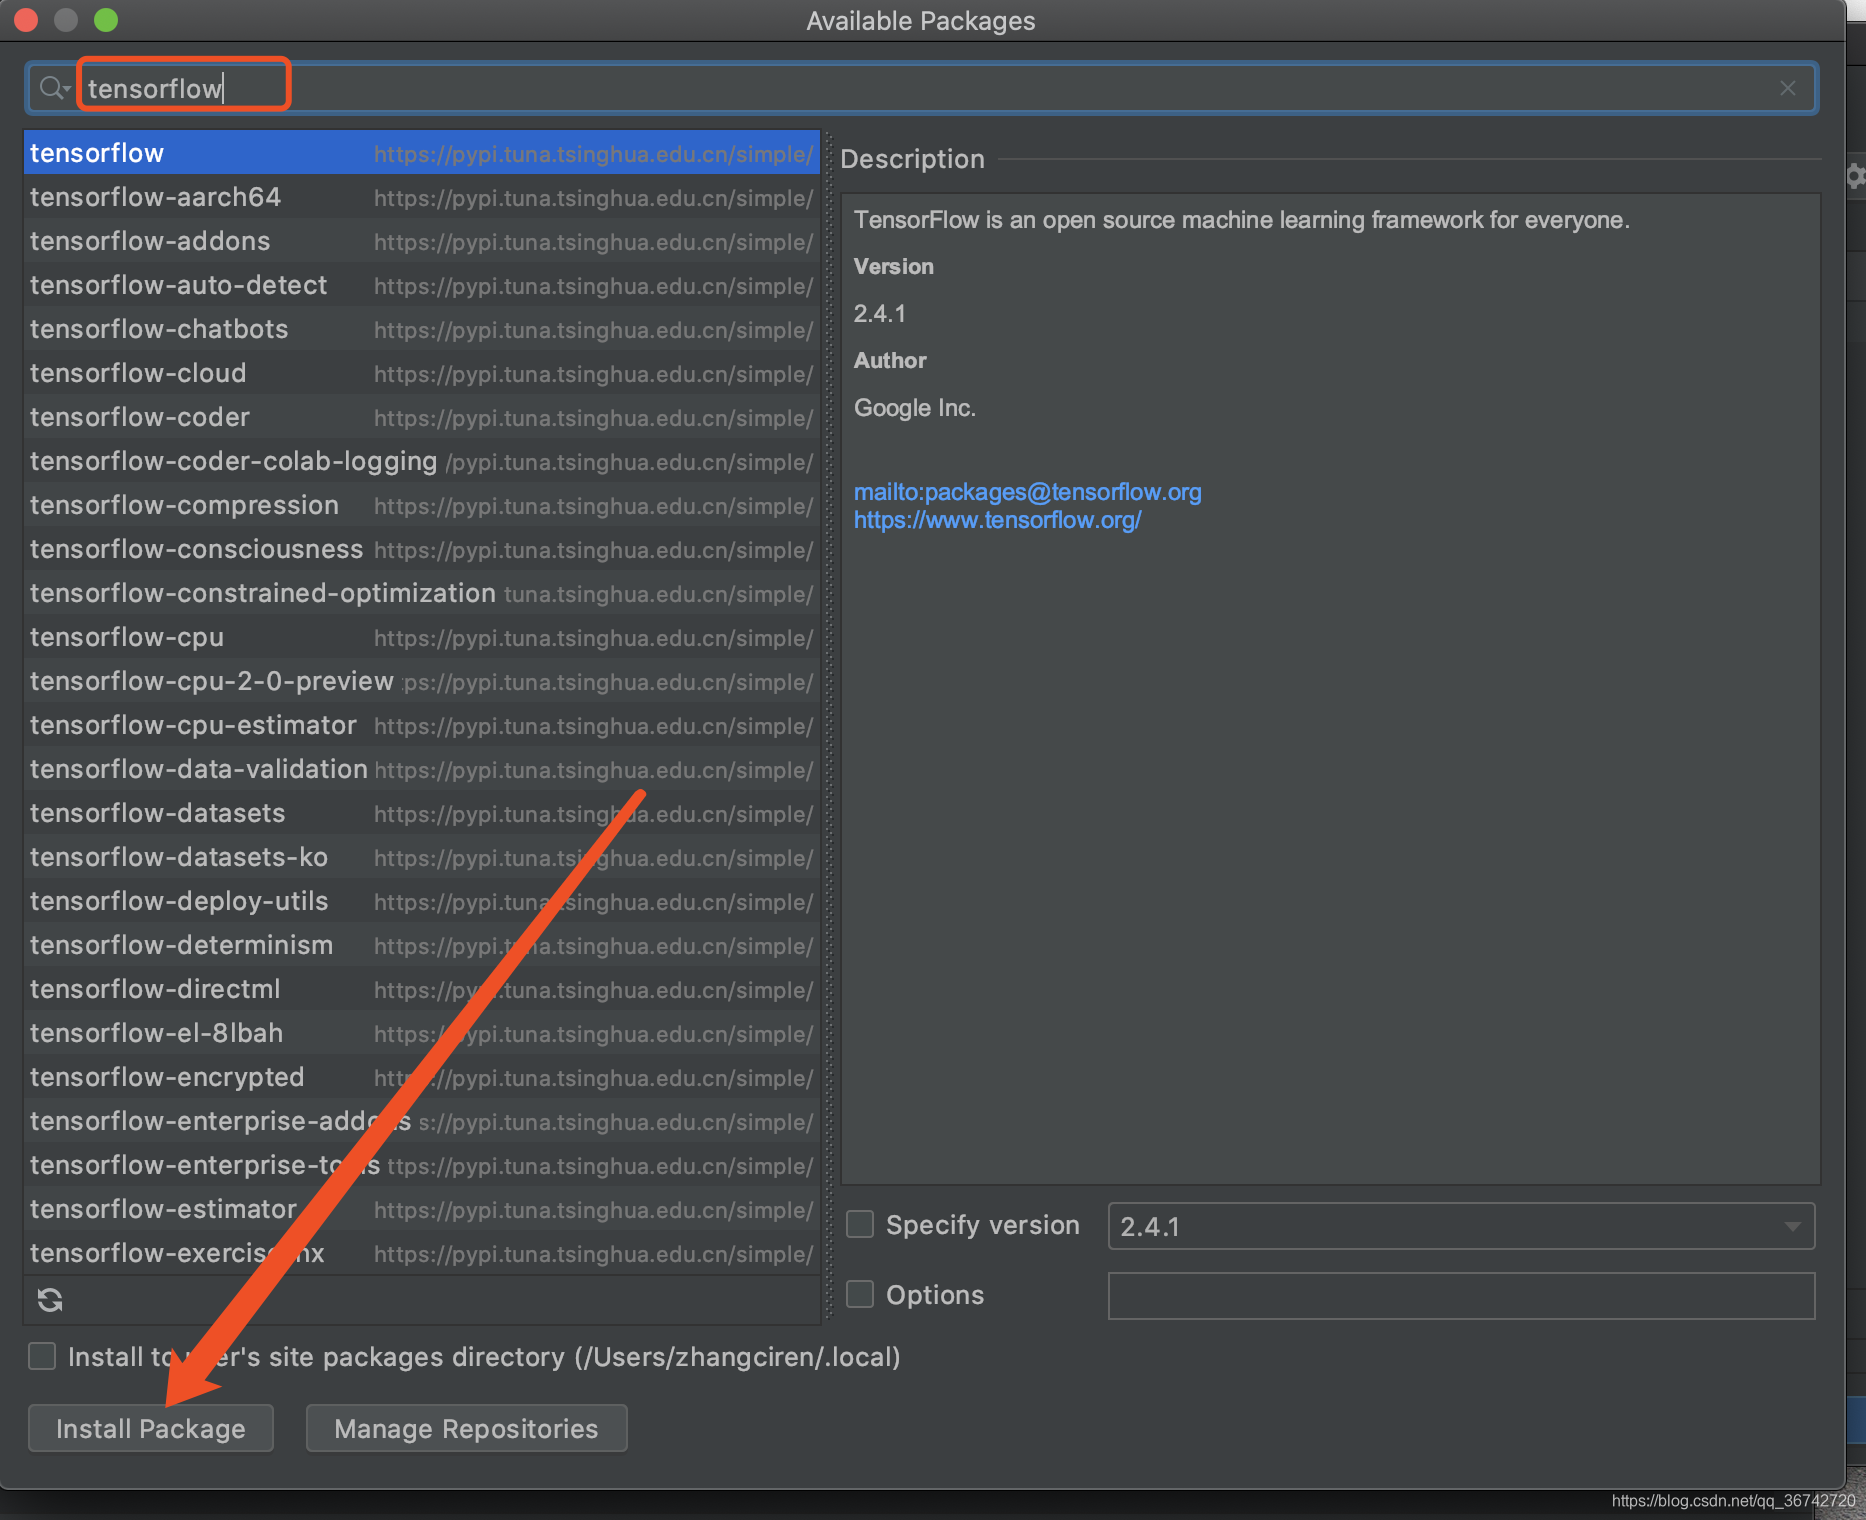
Task: Select tensorflow-coder-colab-logging package
Action: (422, 461)
